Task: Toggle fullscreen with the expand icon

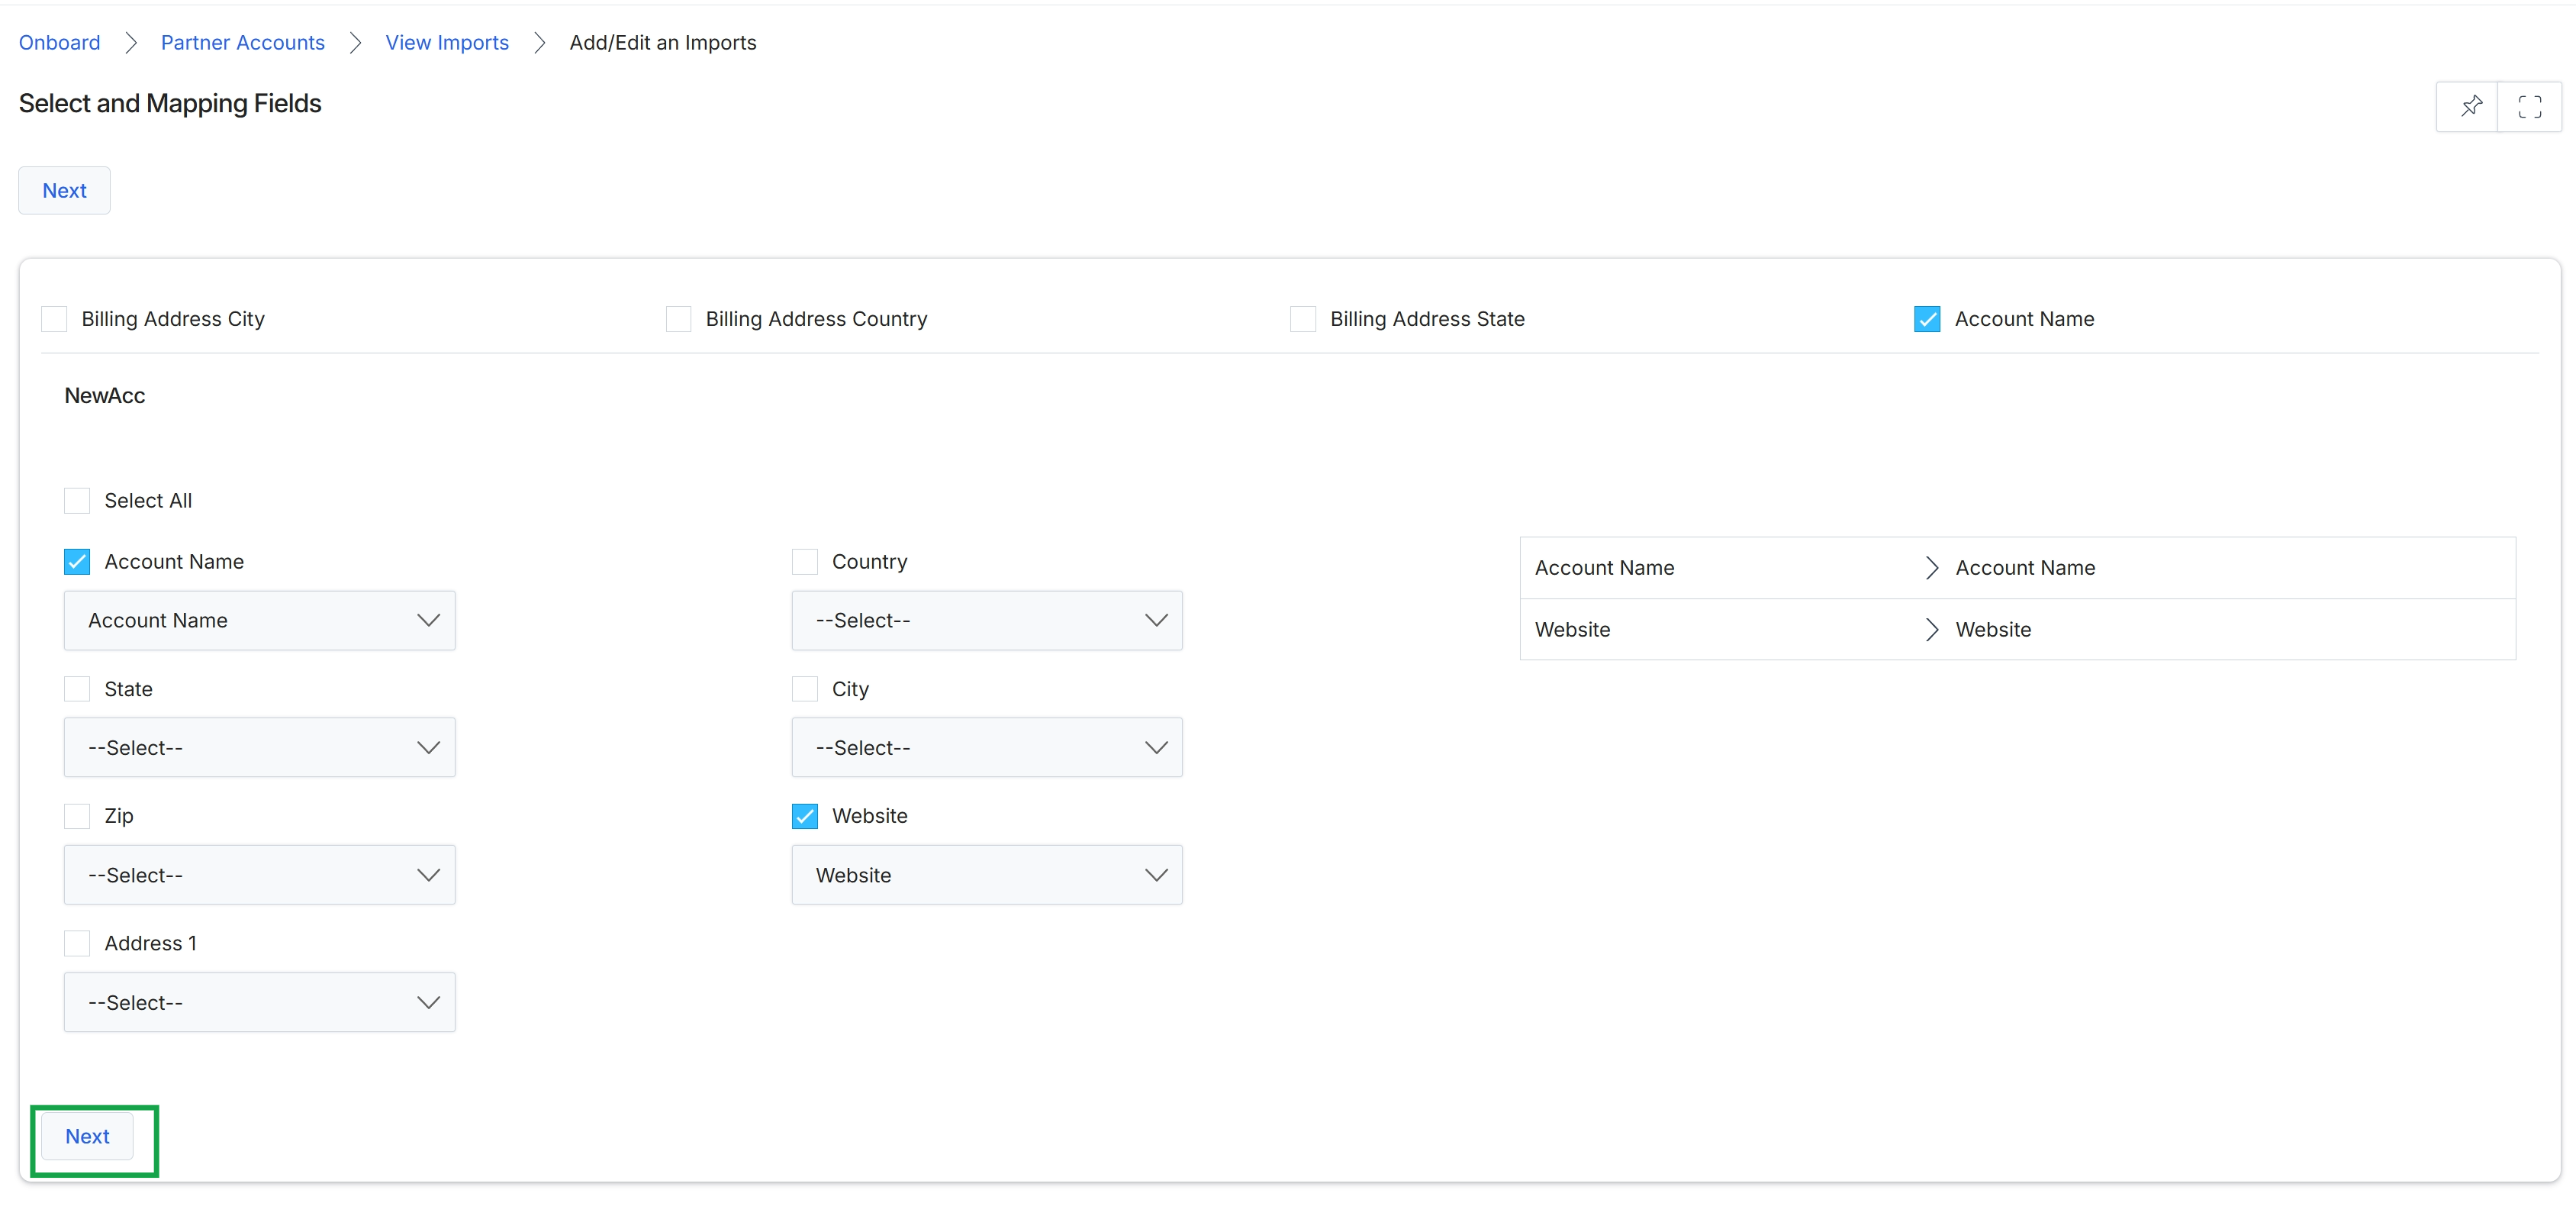Action: tap(2529, 106)
